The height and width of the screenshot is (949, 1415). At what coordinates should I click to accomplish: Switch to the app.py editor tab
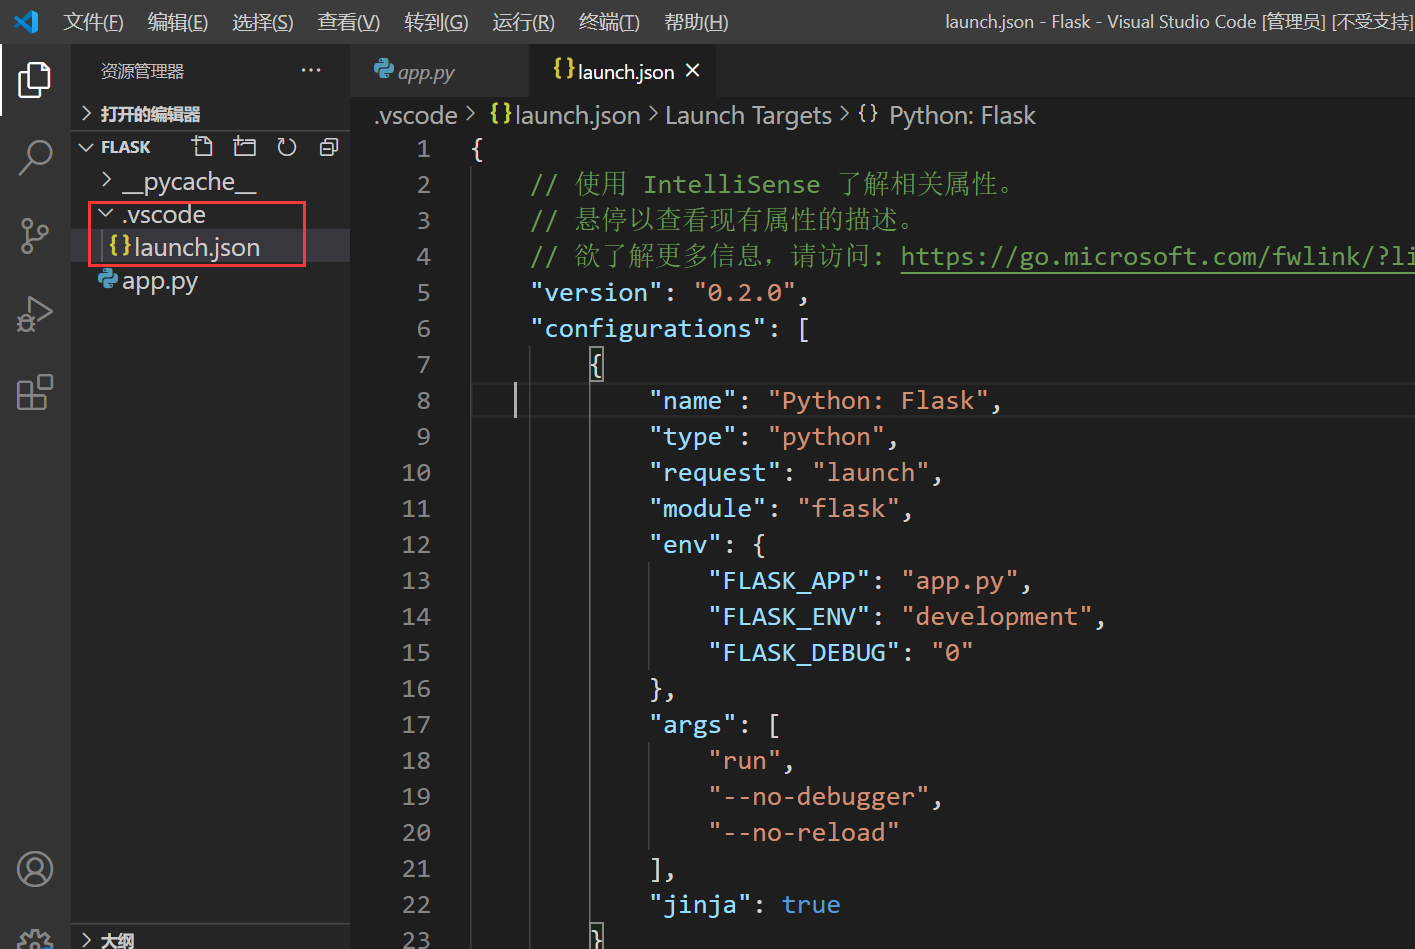(x=439, y=71)
